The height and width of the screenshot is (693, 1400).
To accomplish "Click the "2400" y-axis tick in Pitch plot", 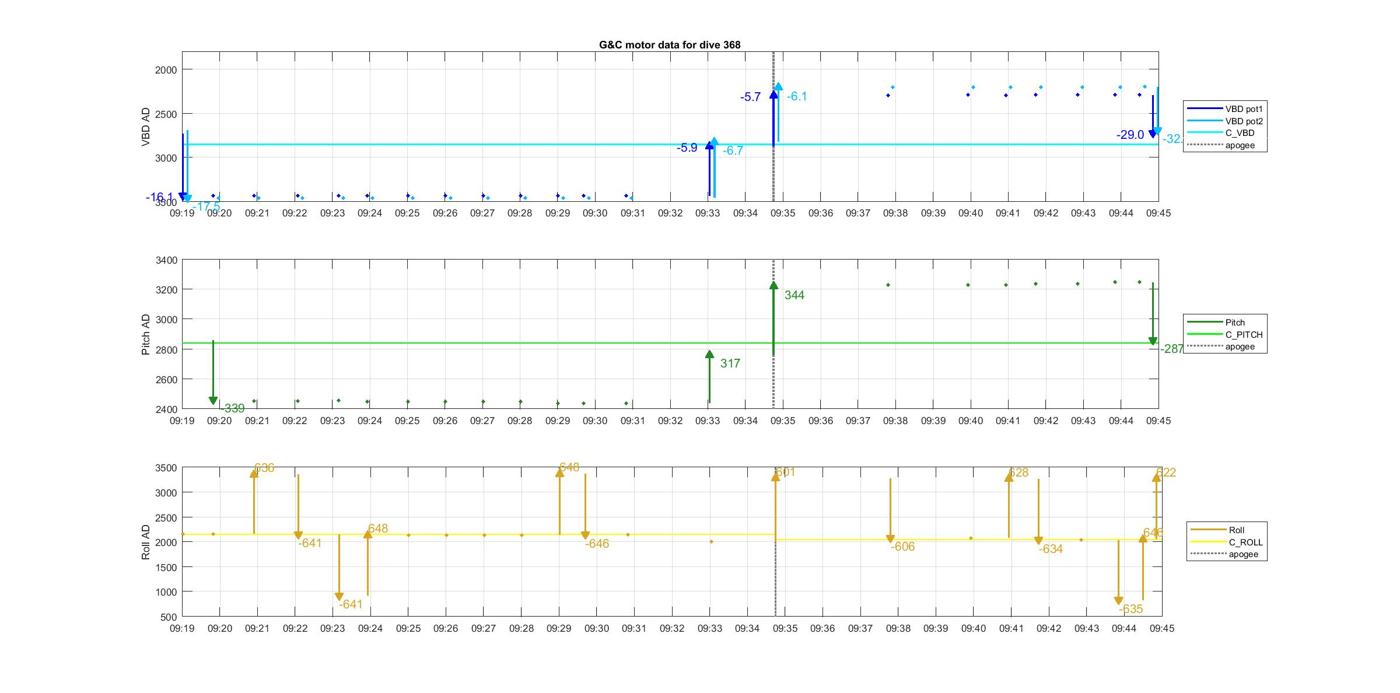I will click(x=166, y=409).
